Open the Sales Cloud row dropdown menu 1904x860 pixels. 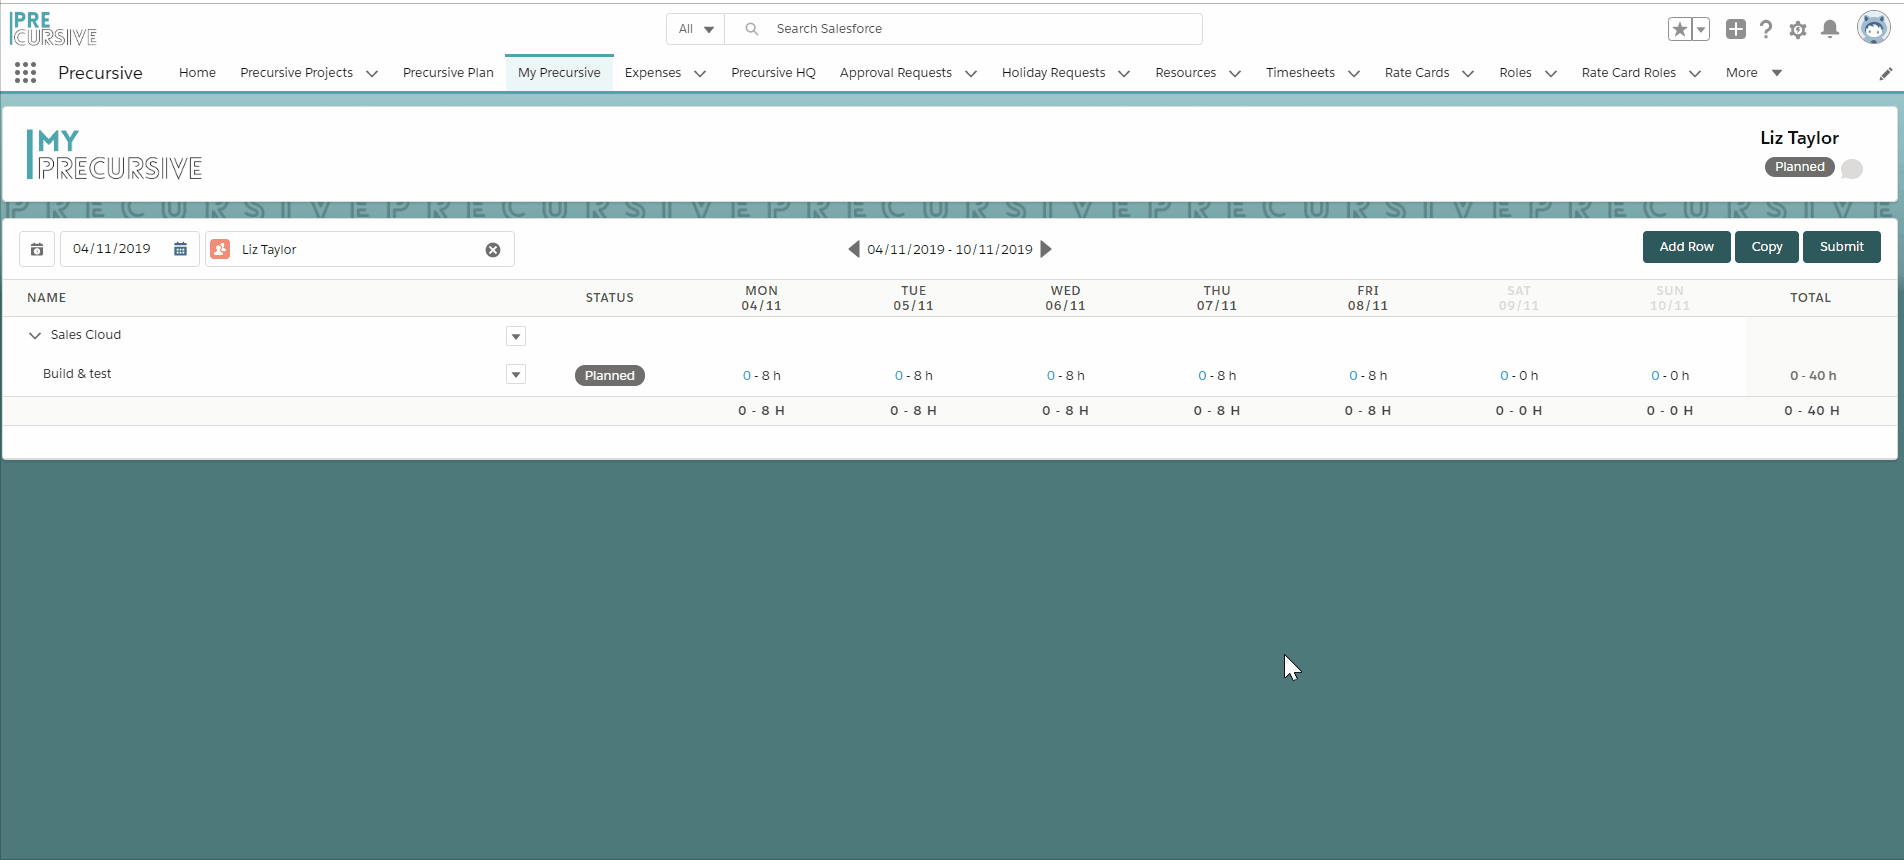click(516, 336)
